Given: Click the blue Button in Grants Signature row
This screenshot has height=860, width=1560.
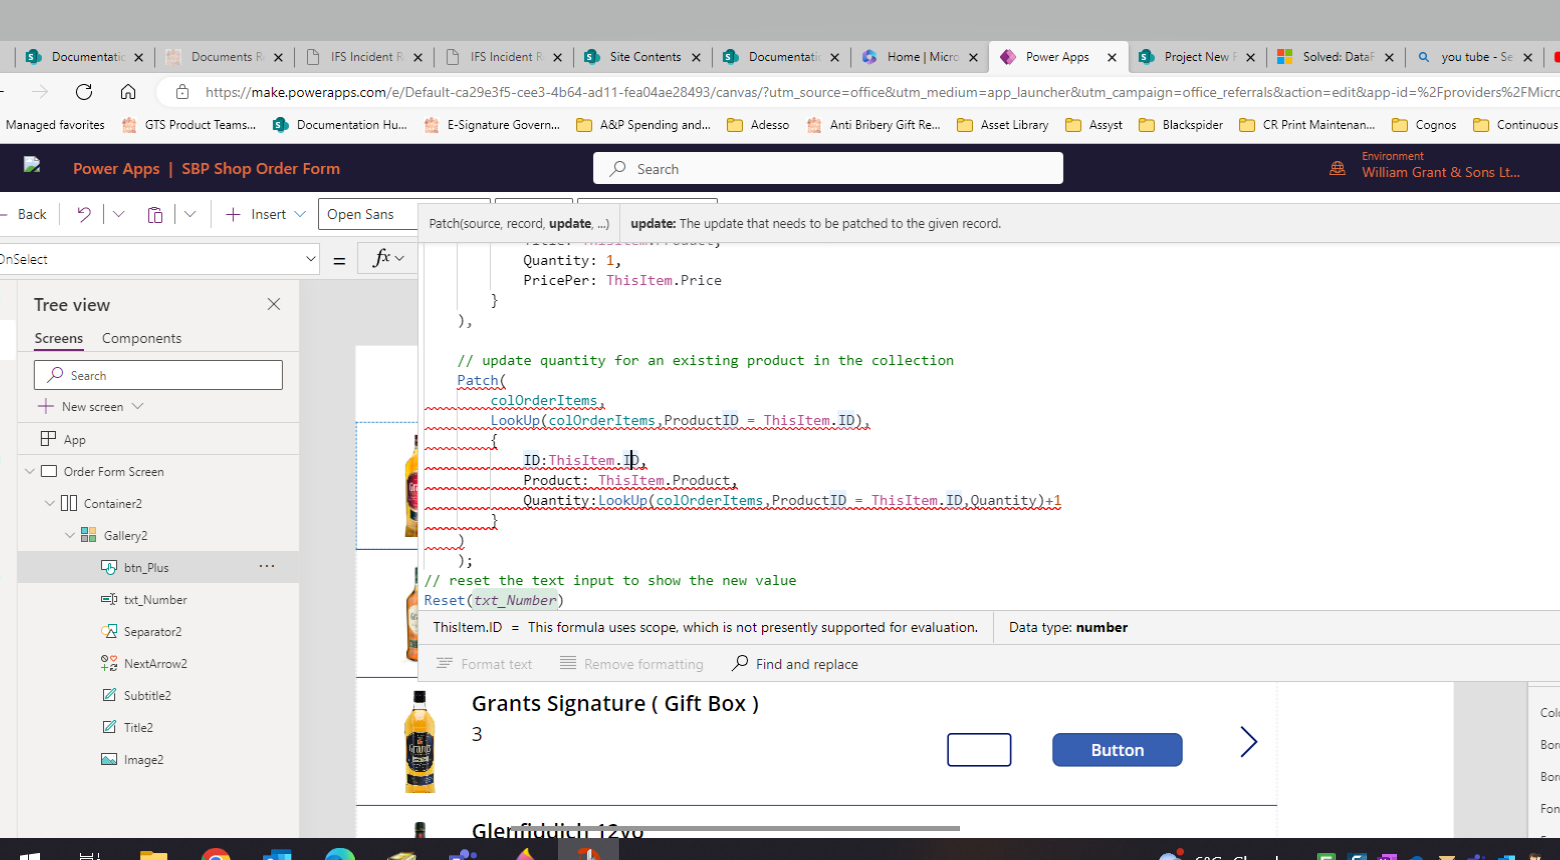Looking at the screenshot, I should click(1117, 750).
